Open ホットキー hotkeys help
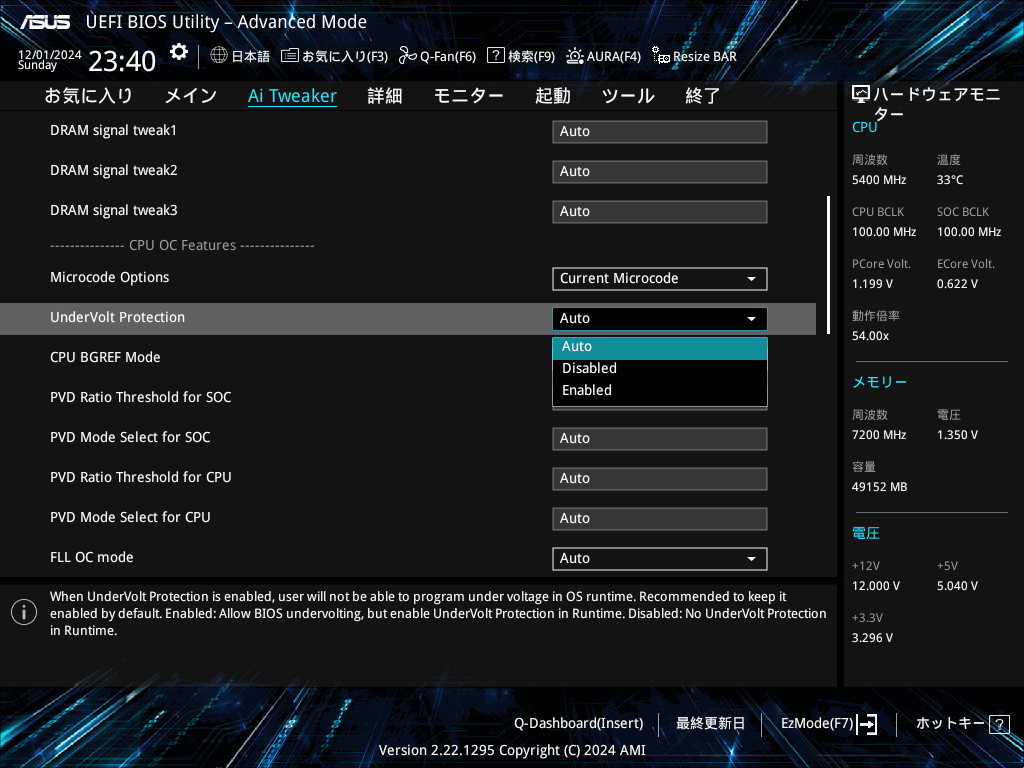This screenshot has height=768, width=1024. [962, 724]
